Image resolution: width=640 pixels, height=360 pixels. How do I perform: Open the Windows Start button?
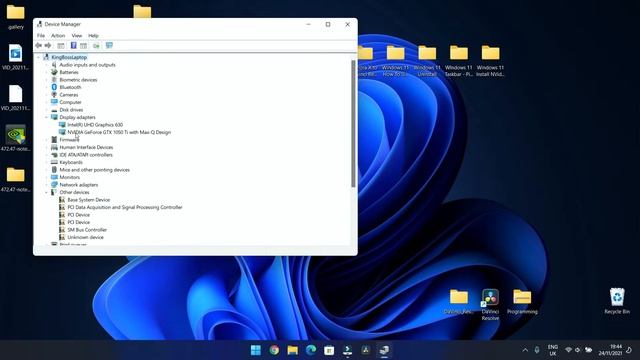(256, 350)
